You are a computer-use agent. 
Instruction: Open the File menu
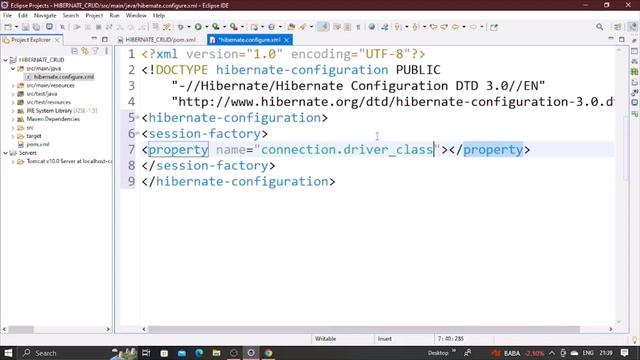7,16
